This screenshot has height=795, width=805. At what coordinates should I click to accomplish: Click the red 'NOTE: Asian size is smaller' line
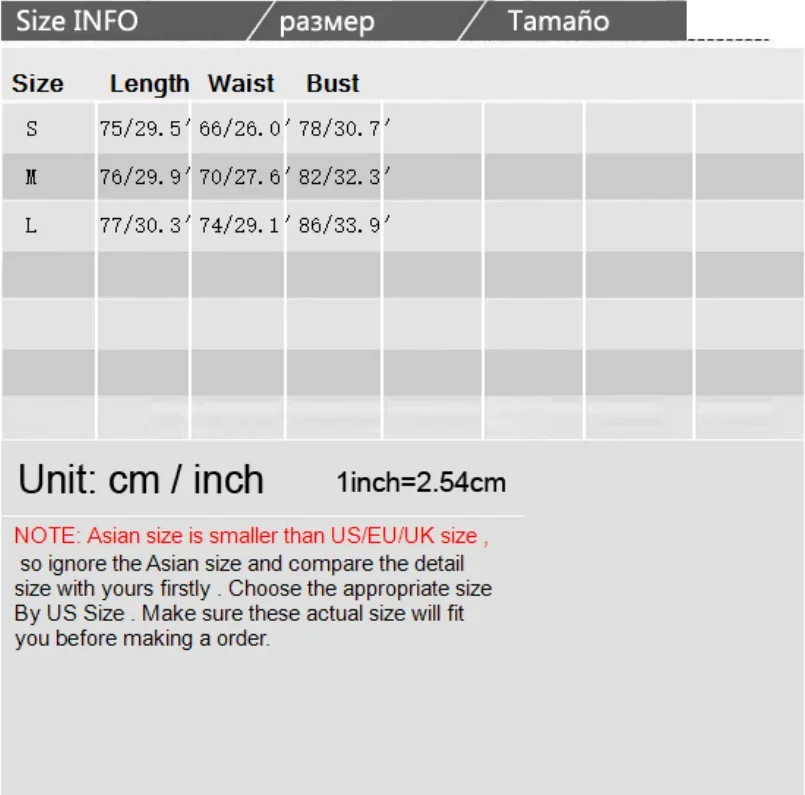(x=251, y=536)
